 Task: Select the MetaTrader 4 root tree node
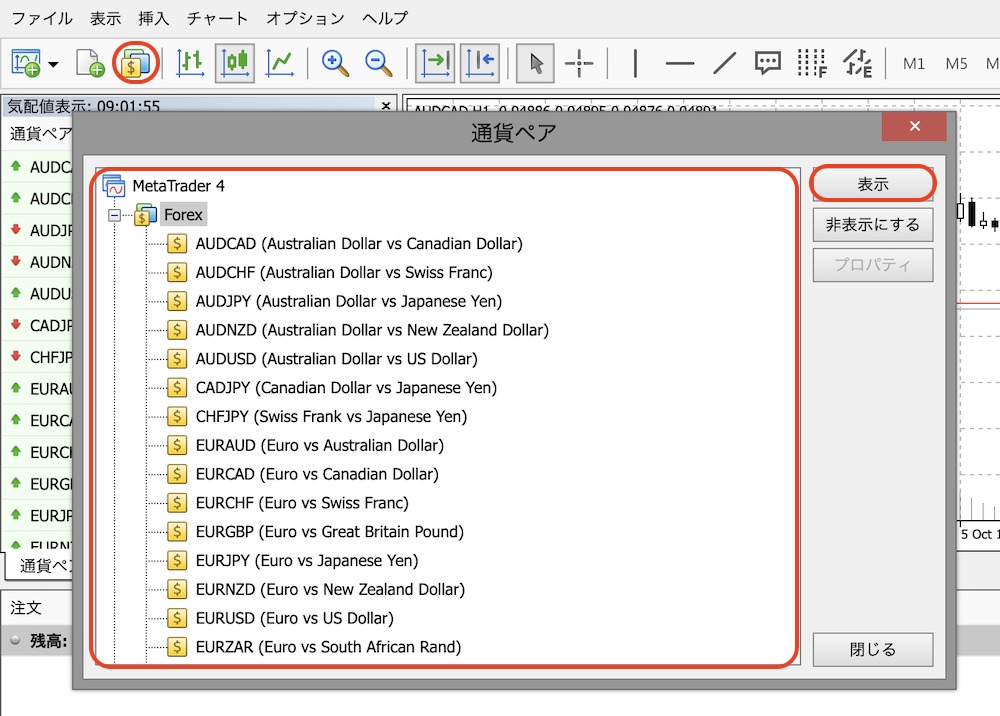[x=163, y=186]
